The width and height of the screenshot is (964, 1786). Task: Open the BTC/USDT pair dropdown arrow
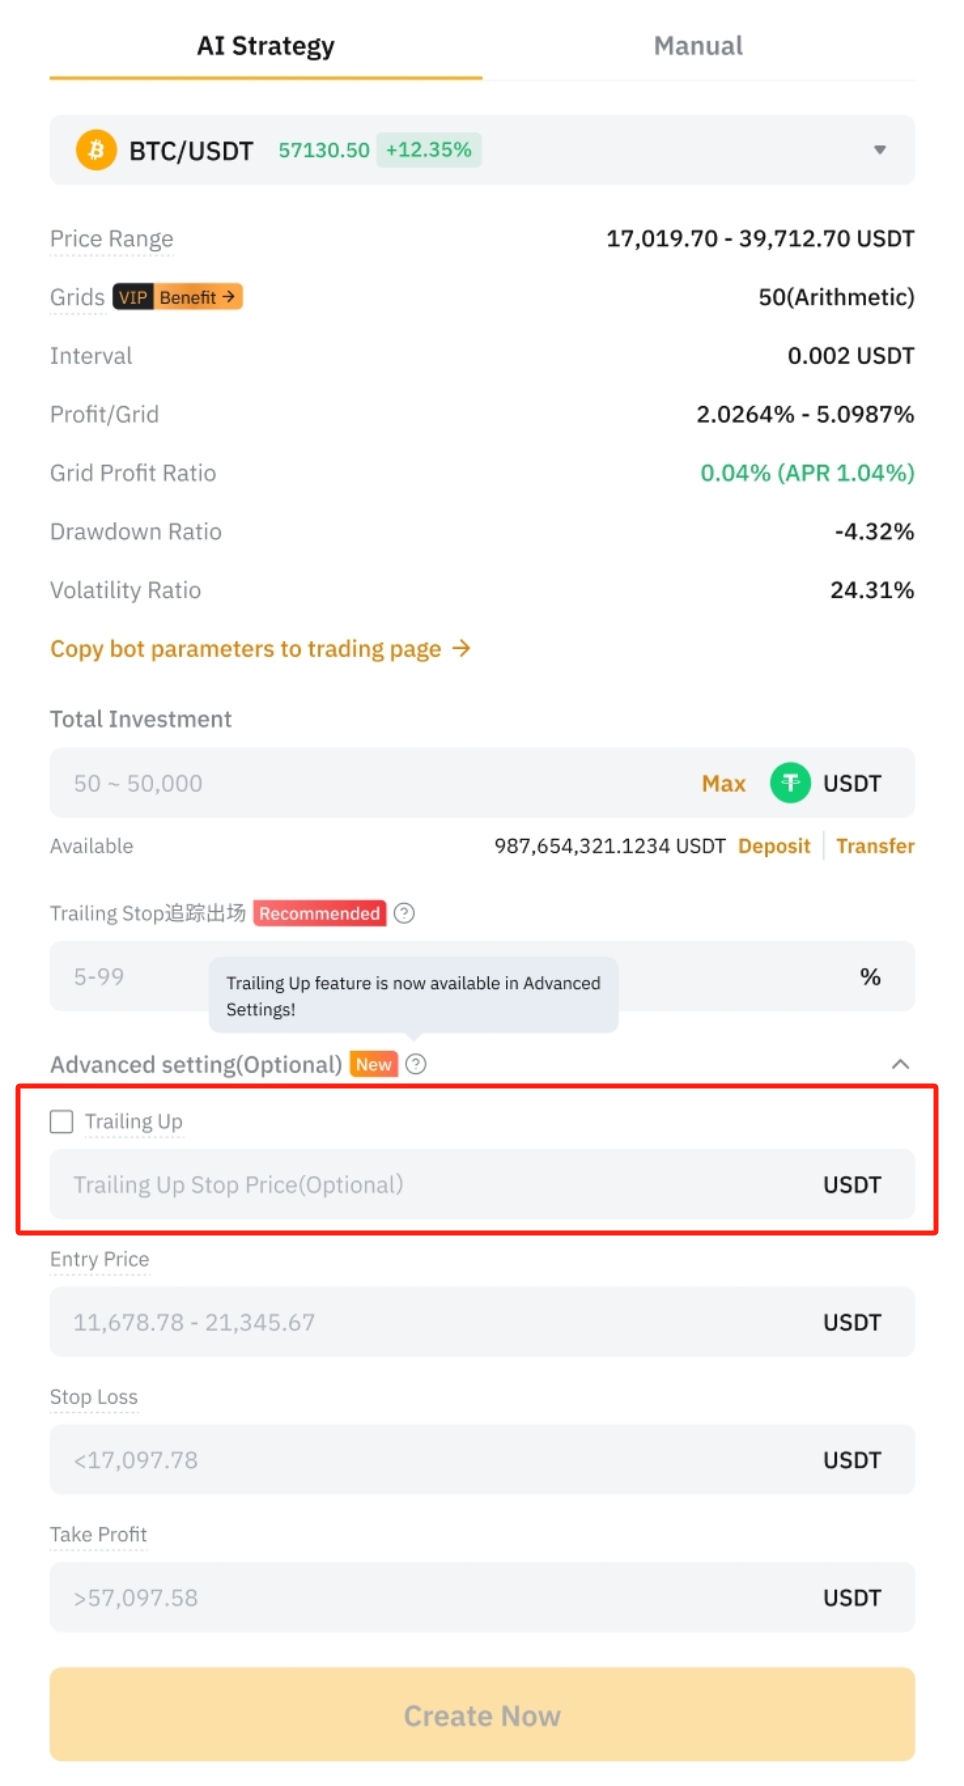[879, 150]
